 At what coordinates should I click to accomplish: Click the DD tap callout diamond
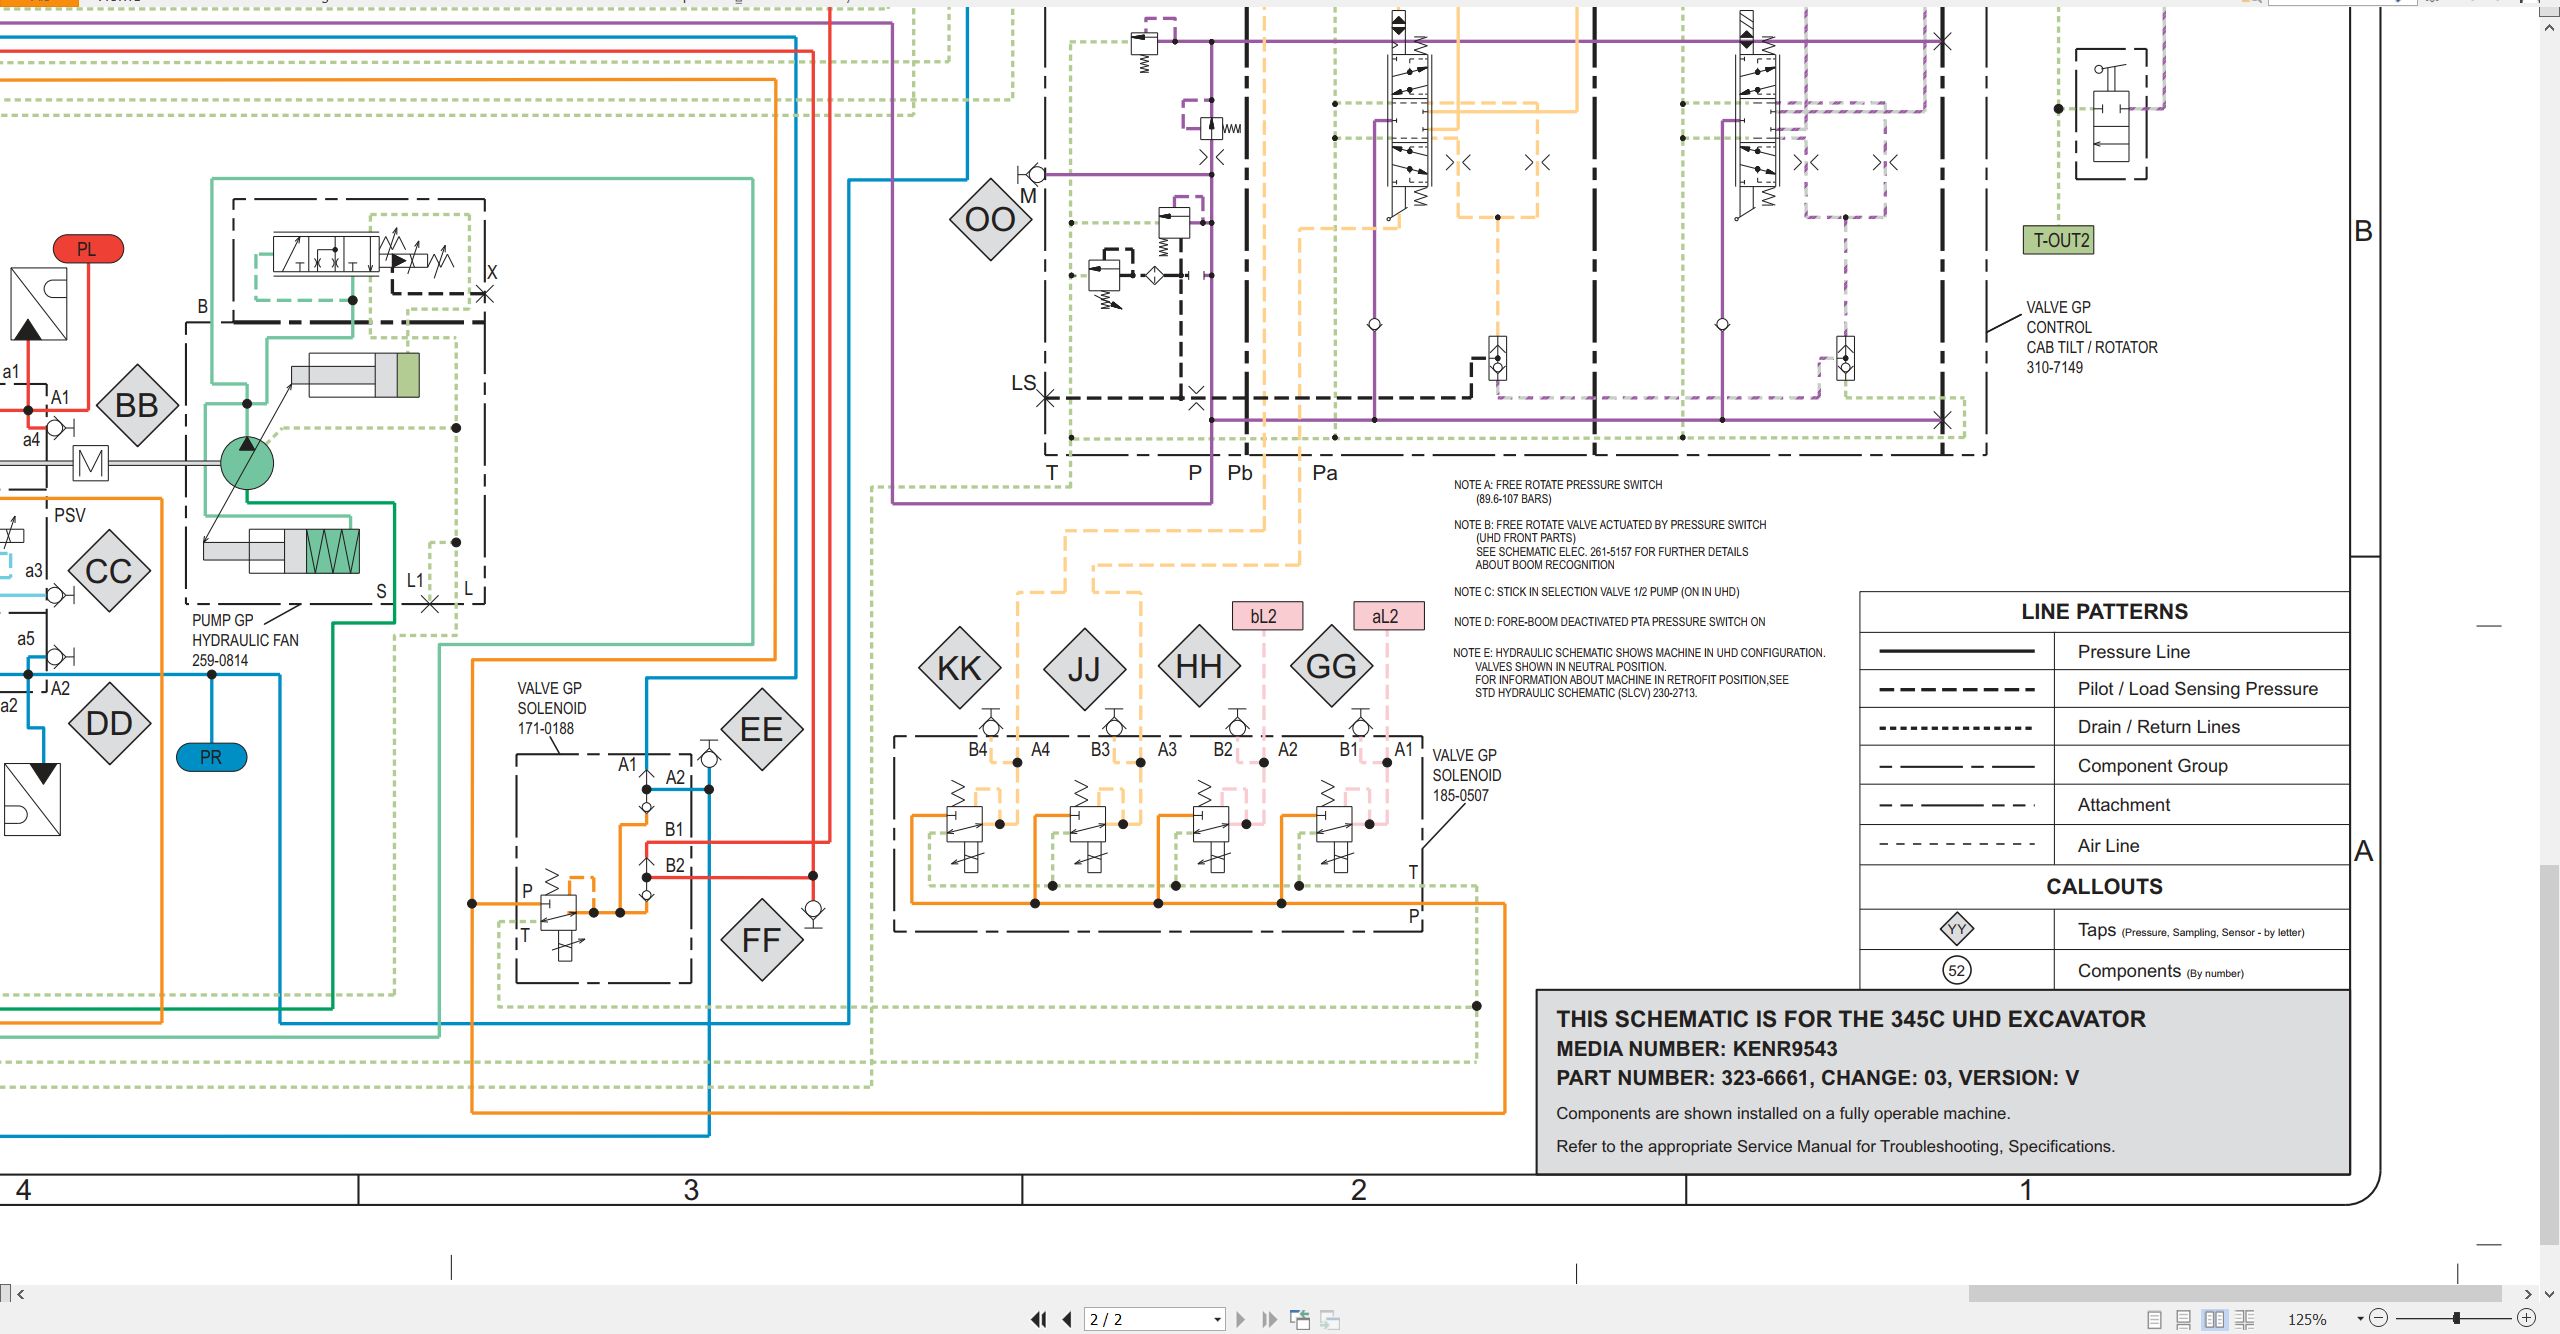click(x=109, y=723)
